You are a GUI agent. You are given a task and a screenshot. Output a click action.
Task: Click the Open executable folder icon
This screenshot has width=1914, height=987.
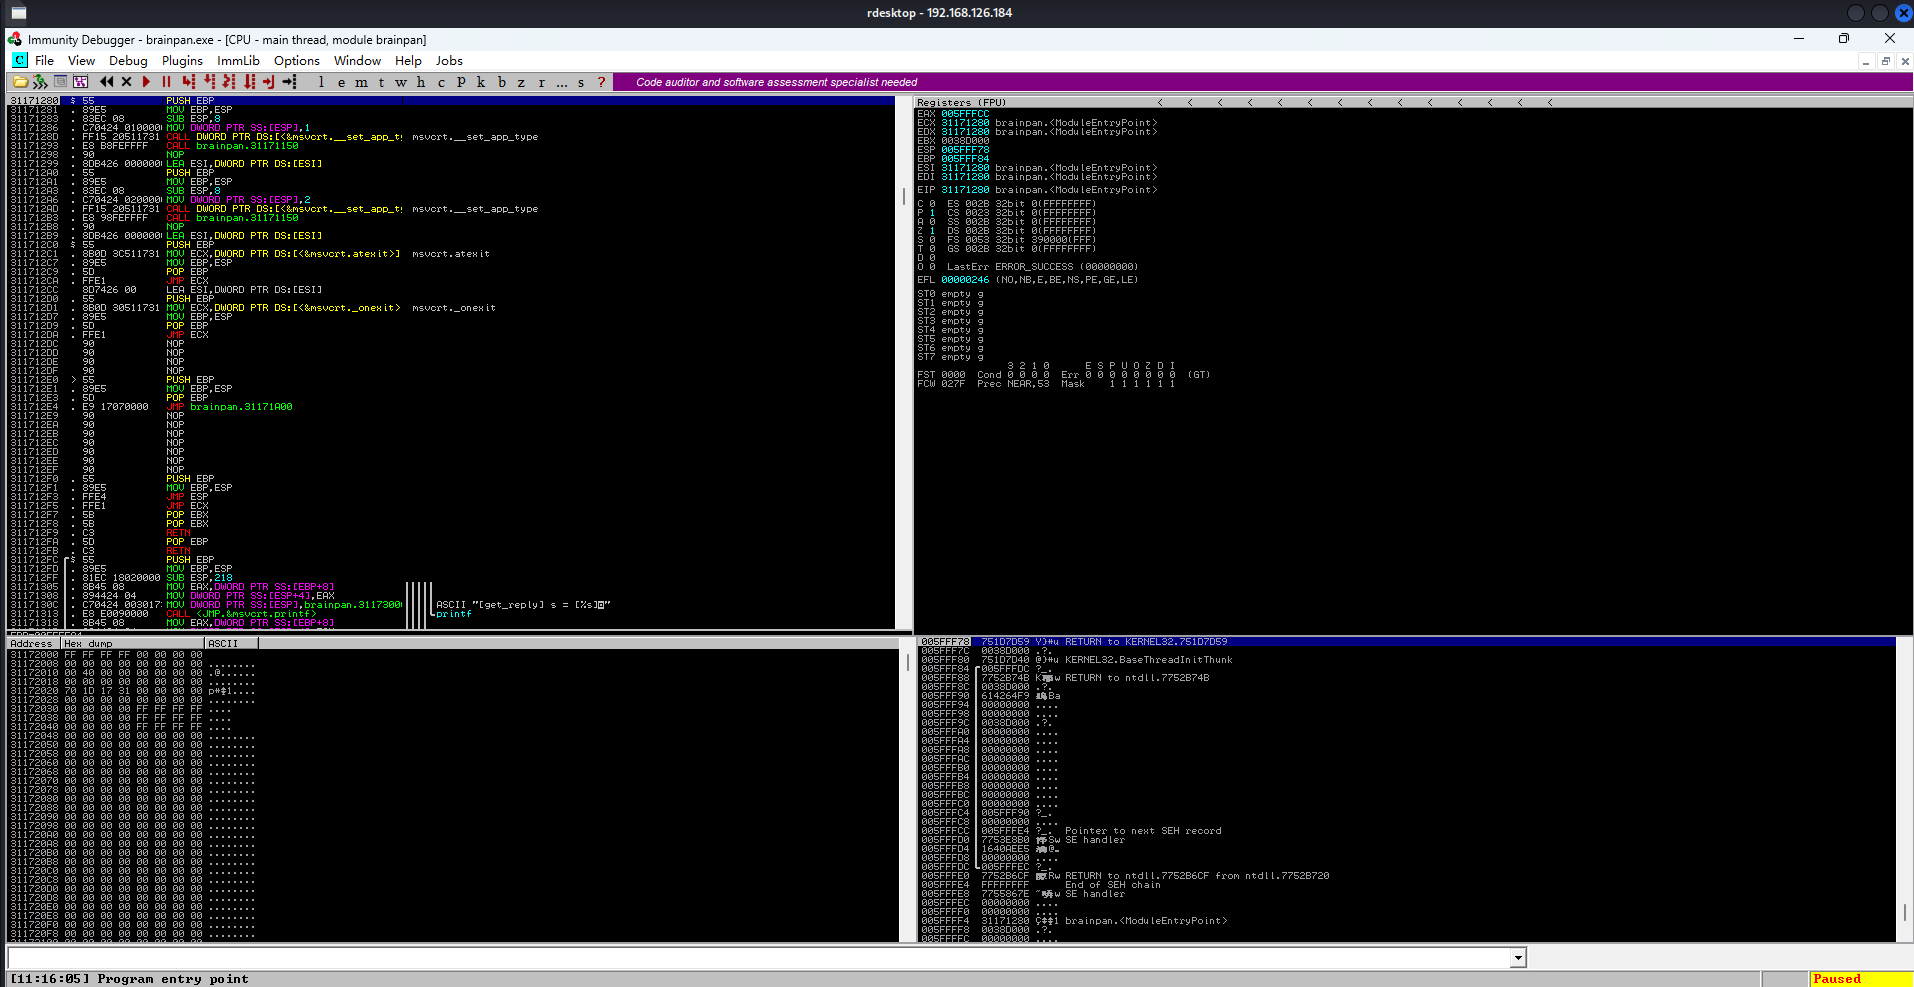(20, 82)
